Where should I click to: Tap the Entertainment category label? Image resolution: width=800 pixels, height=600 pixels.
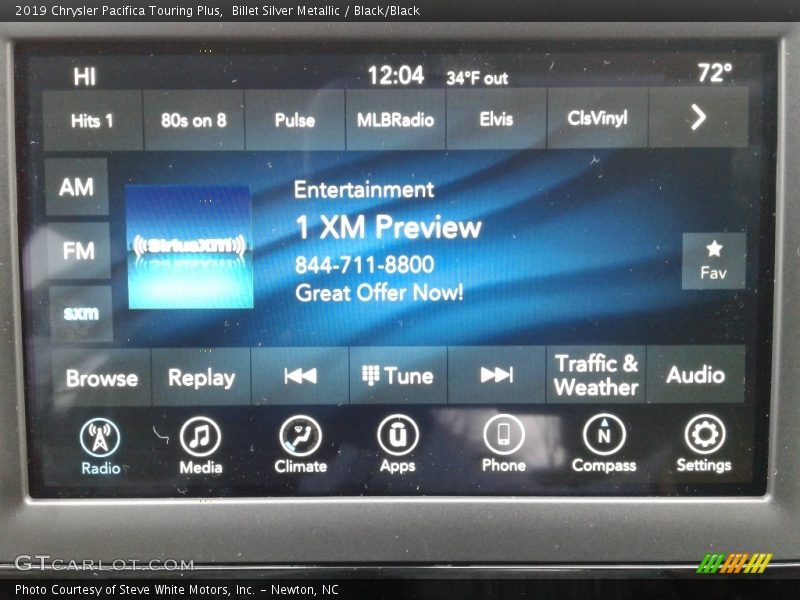[x=364, y=190]
